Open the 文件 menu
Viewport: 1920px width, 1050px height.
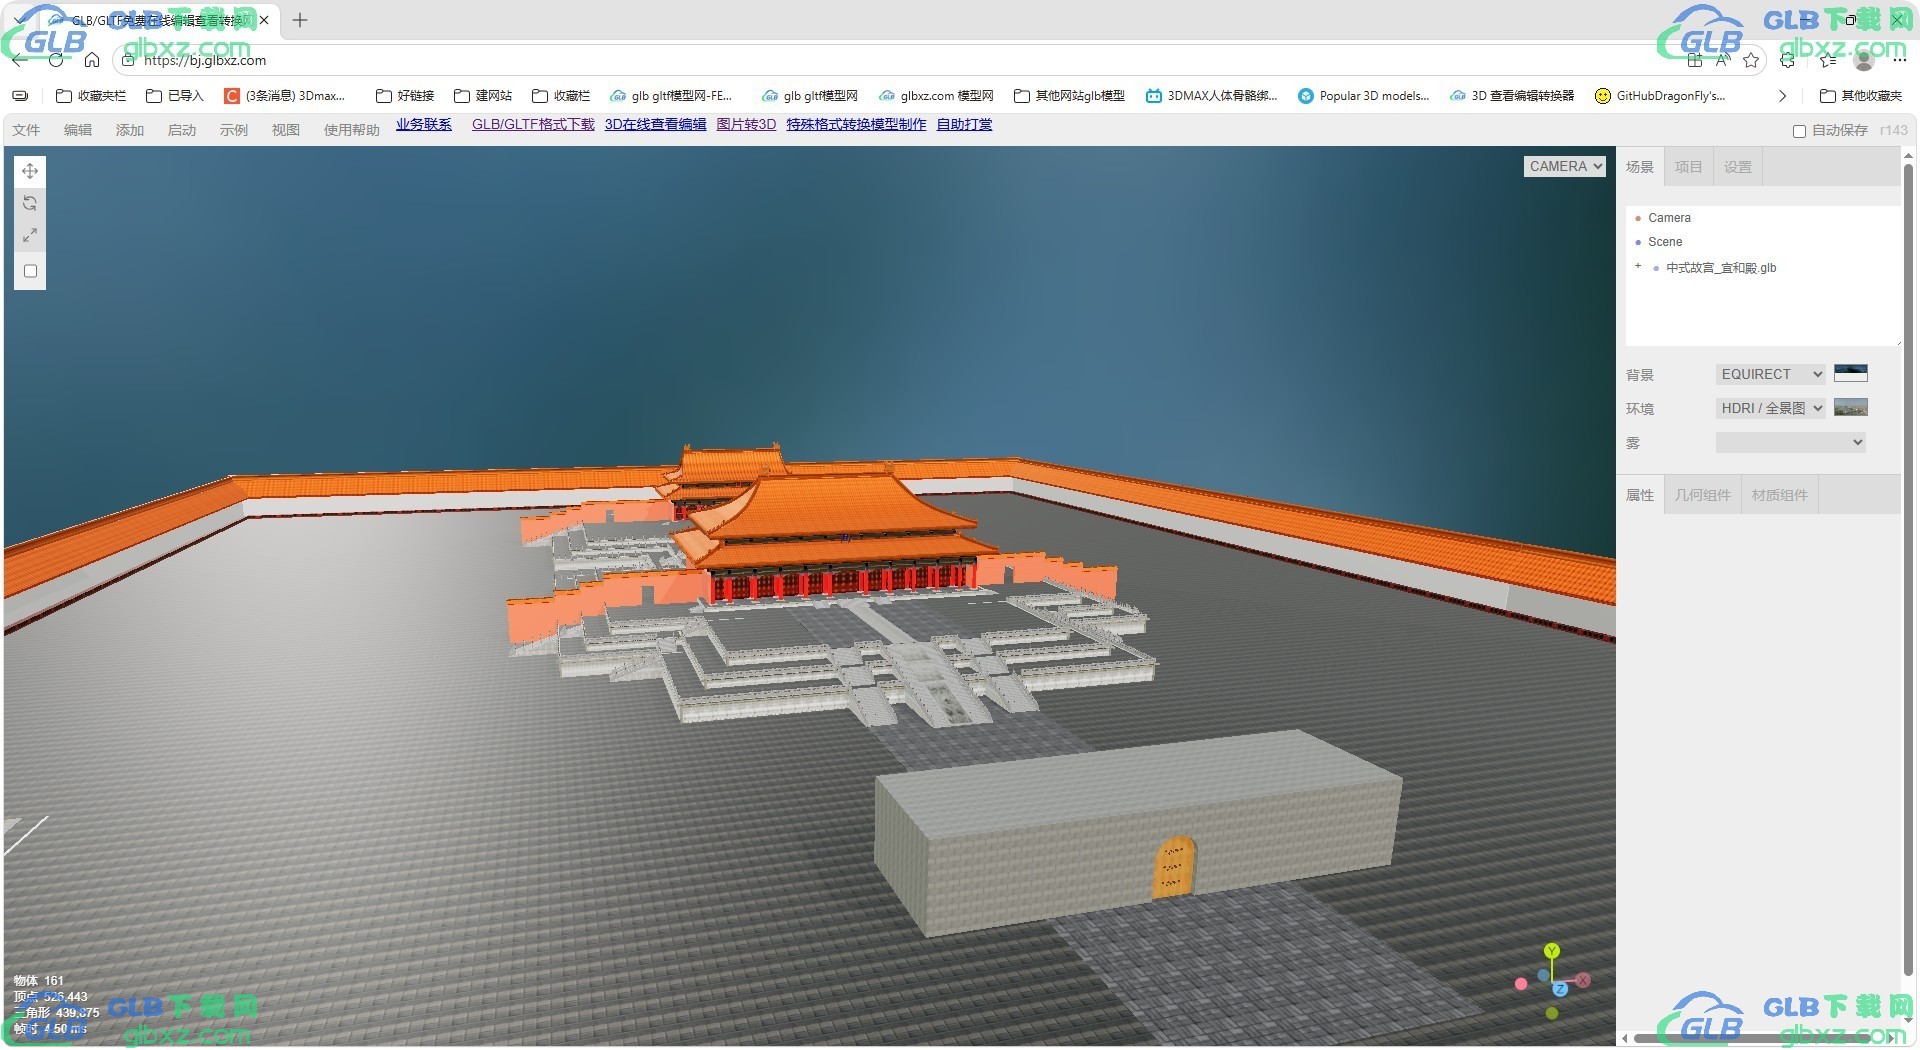pos(26,130)
